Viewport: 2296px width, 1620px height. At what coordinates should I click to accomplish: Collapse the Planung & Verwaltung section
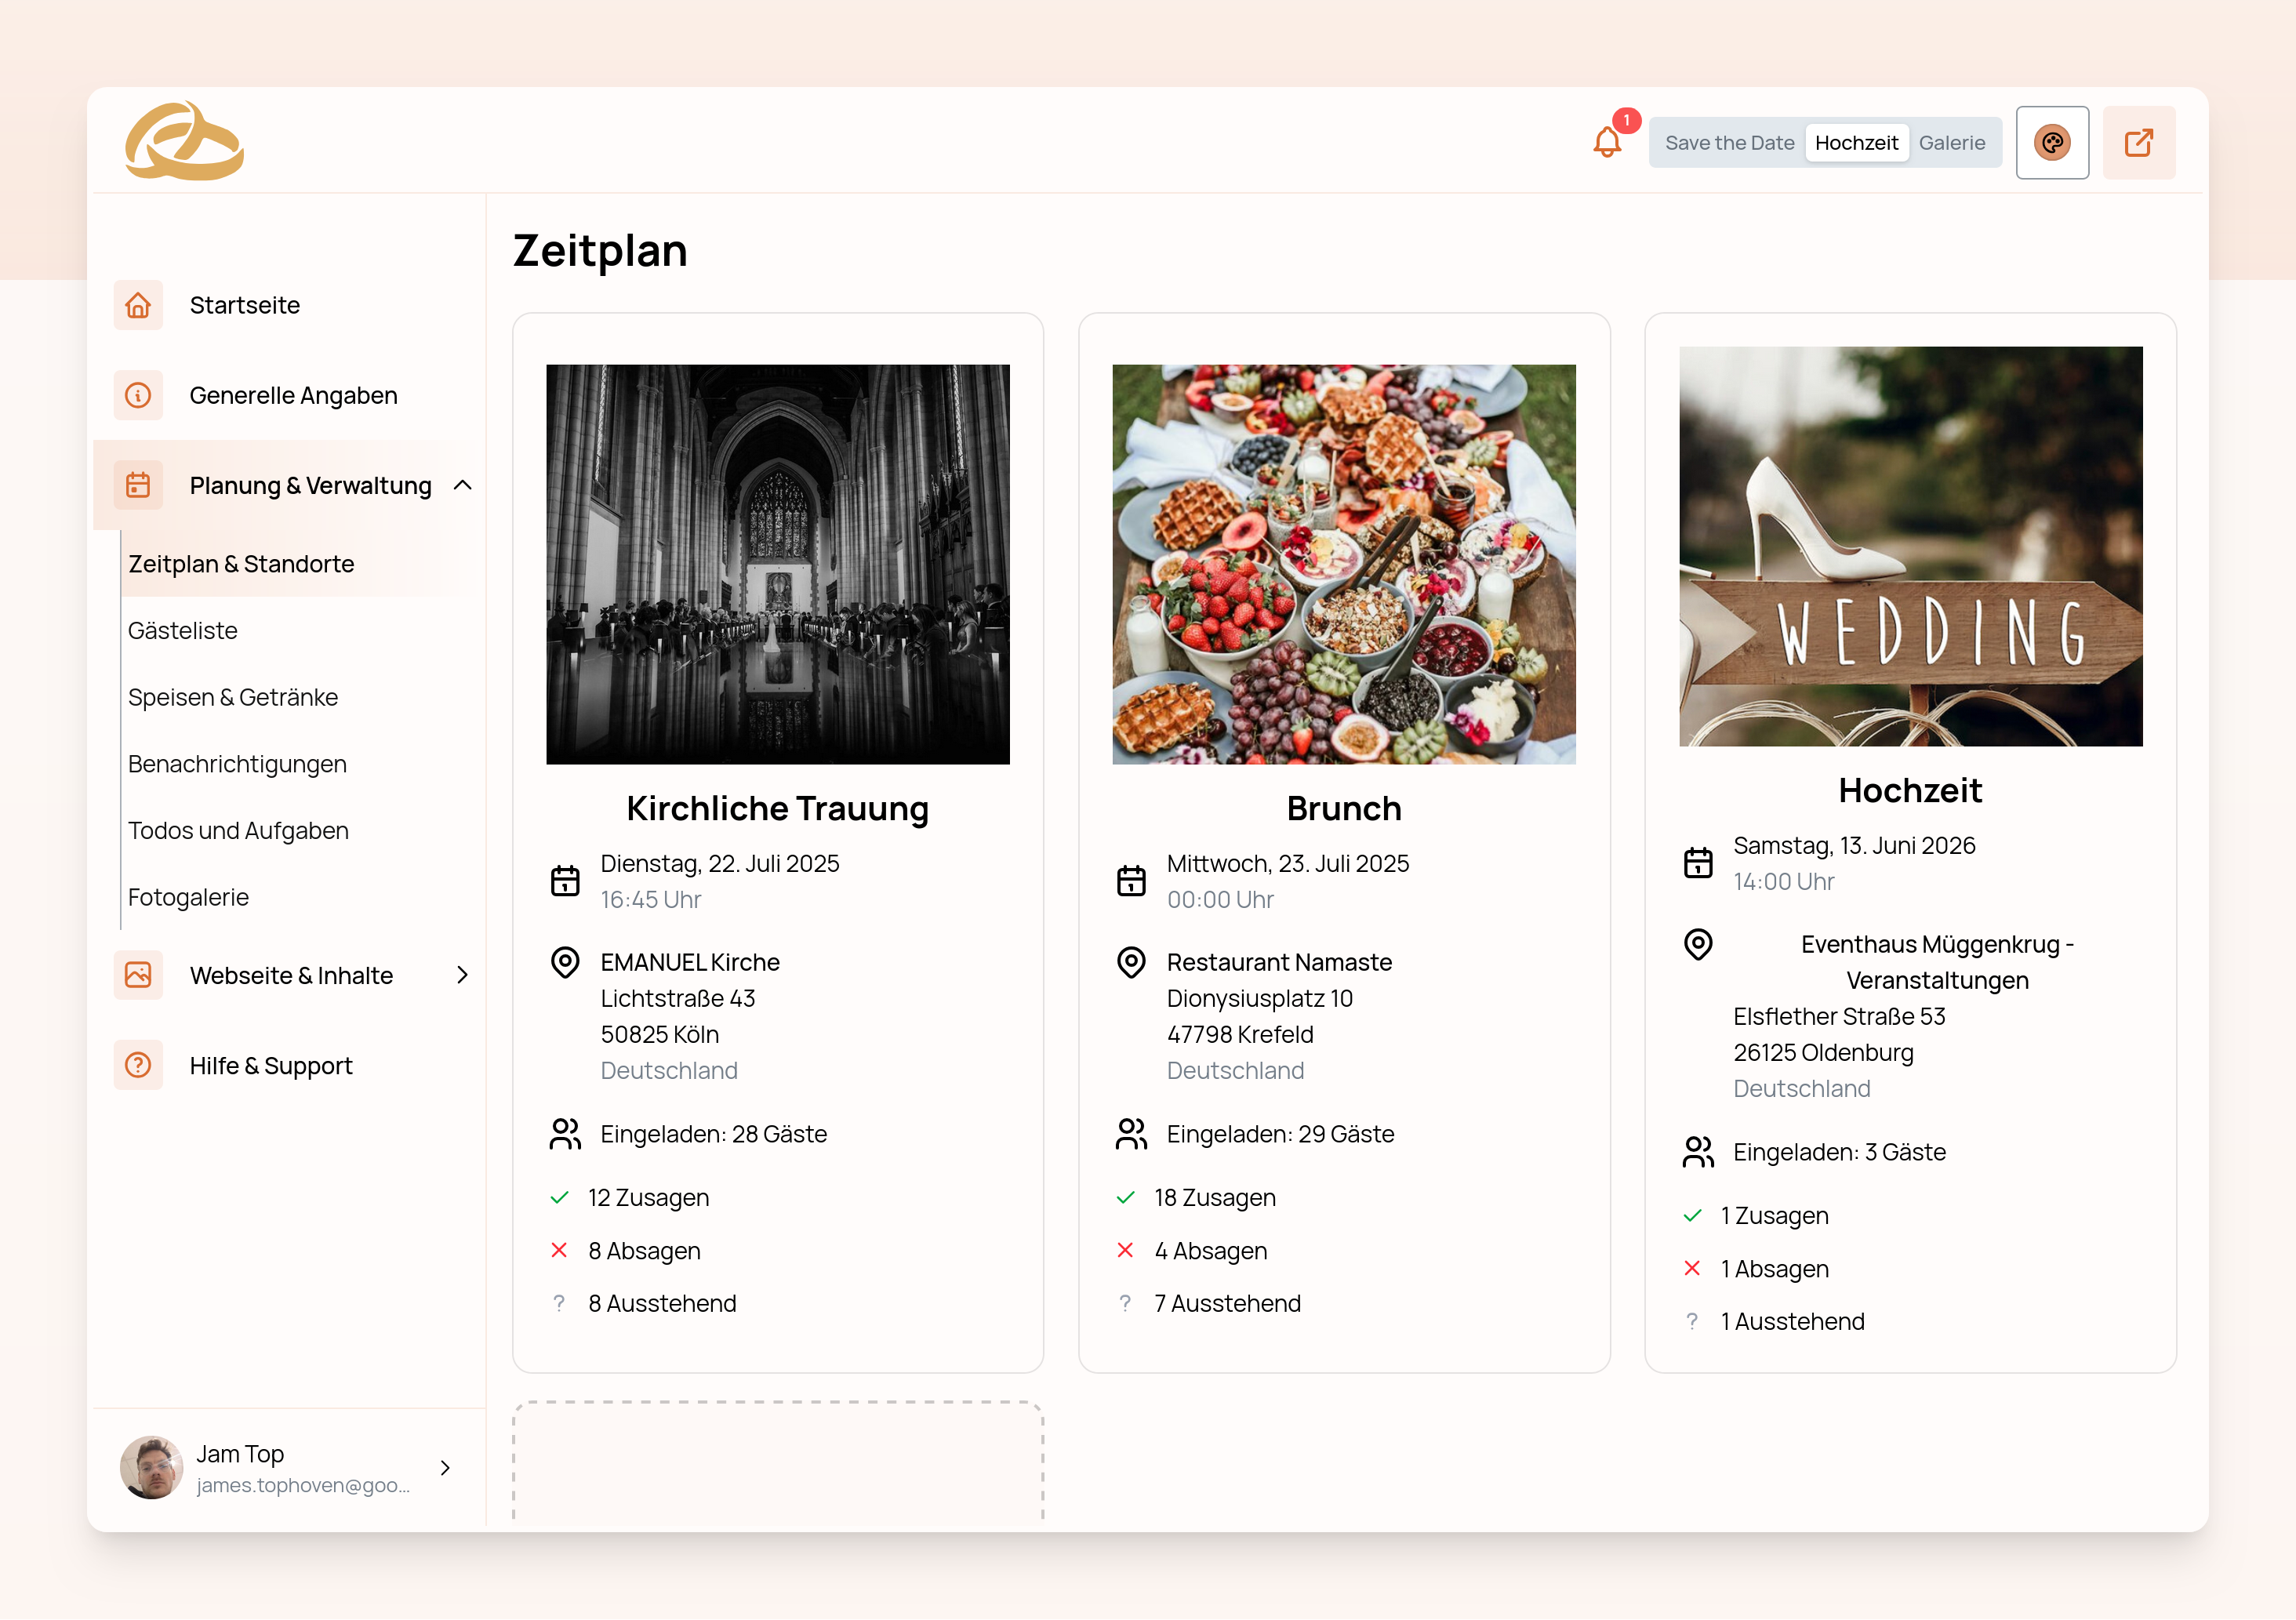coord(463,485)
